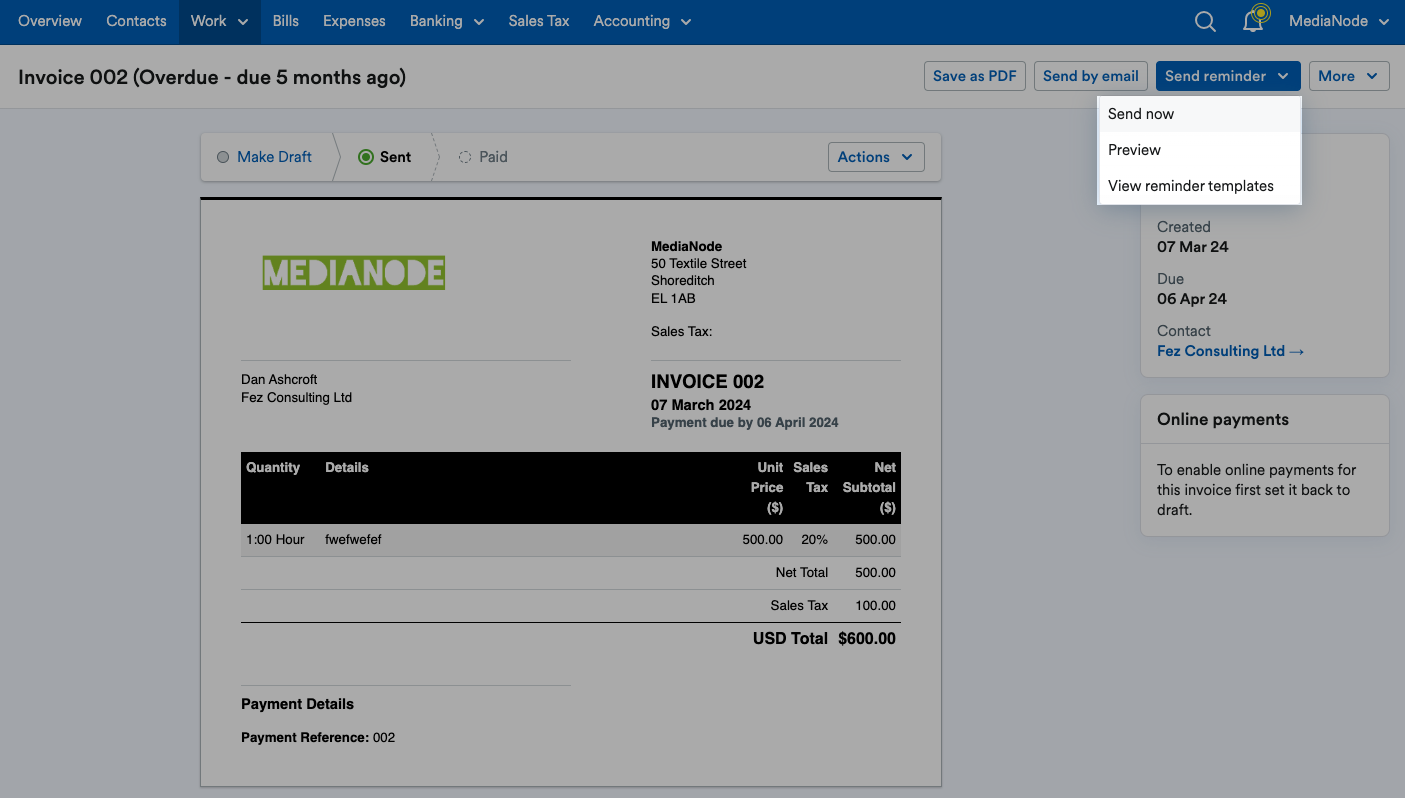This screenshot has height=798, width=1405.
Task: Click the invoice title 'Invoice 002 (Overdue - due 5 months ago)'
Action: [x=212, y=77]
